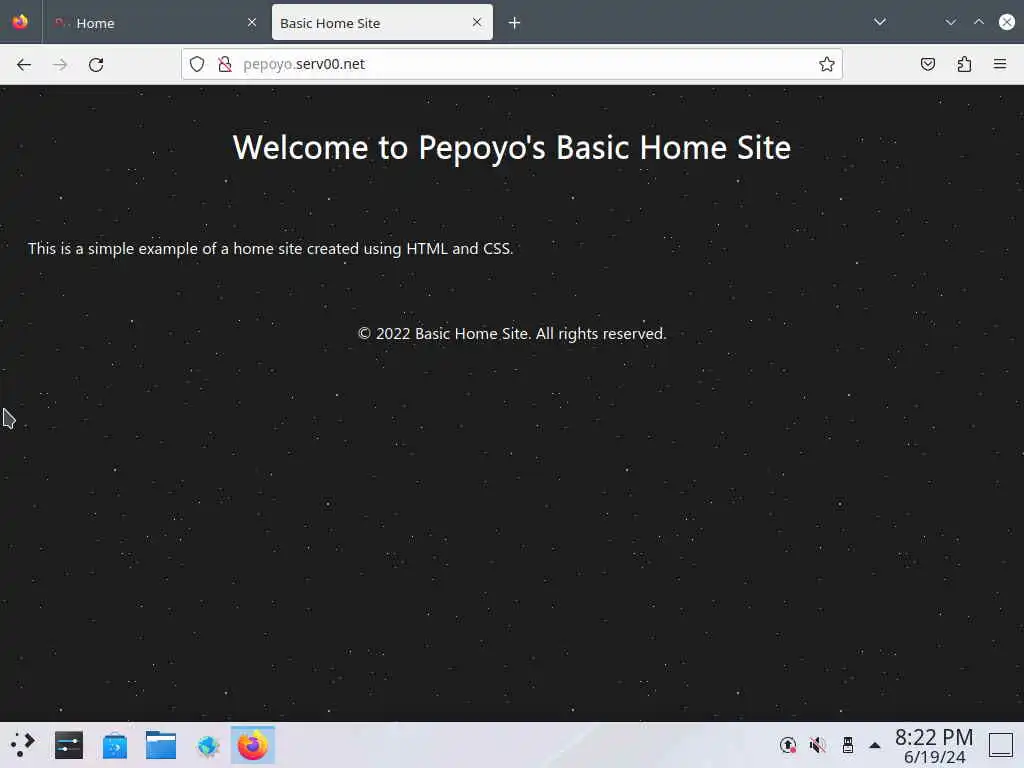Close the Home tab
The image size is (1024, 768).
point(251,23)
